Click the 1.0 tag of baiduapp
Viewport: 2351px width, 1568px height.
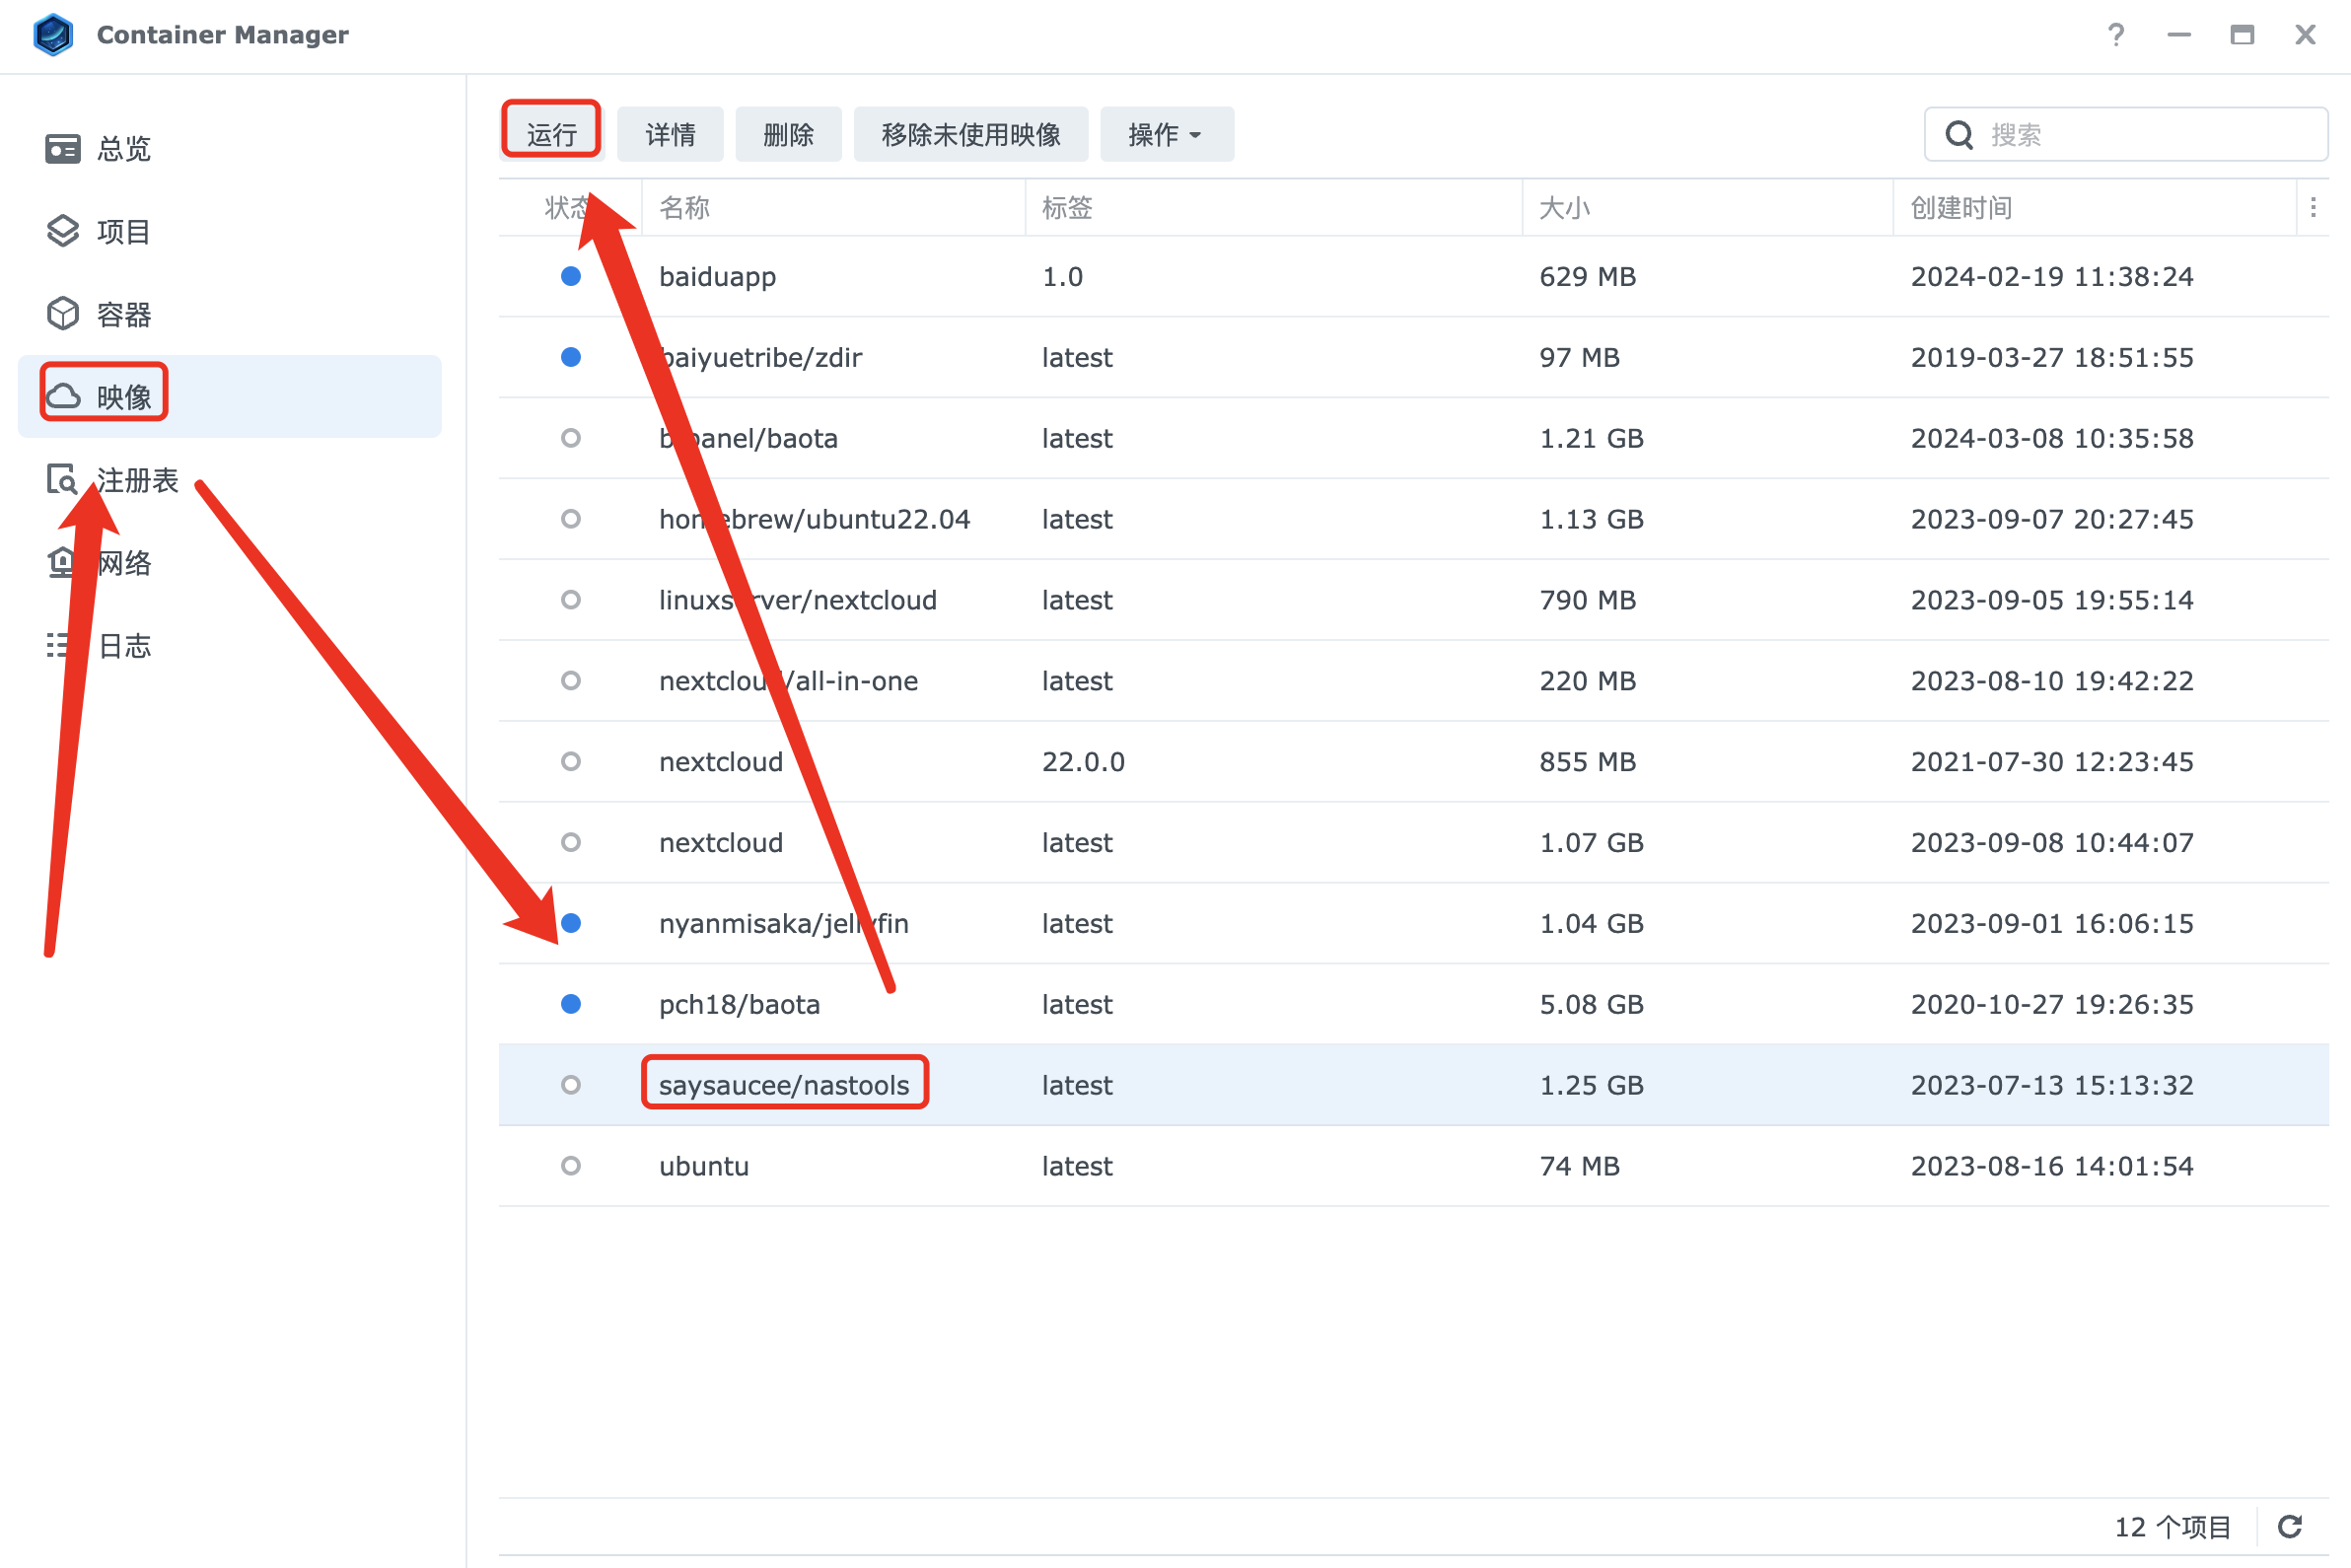(1062, 276)
